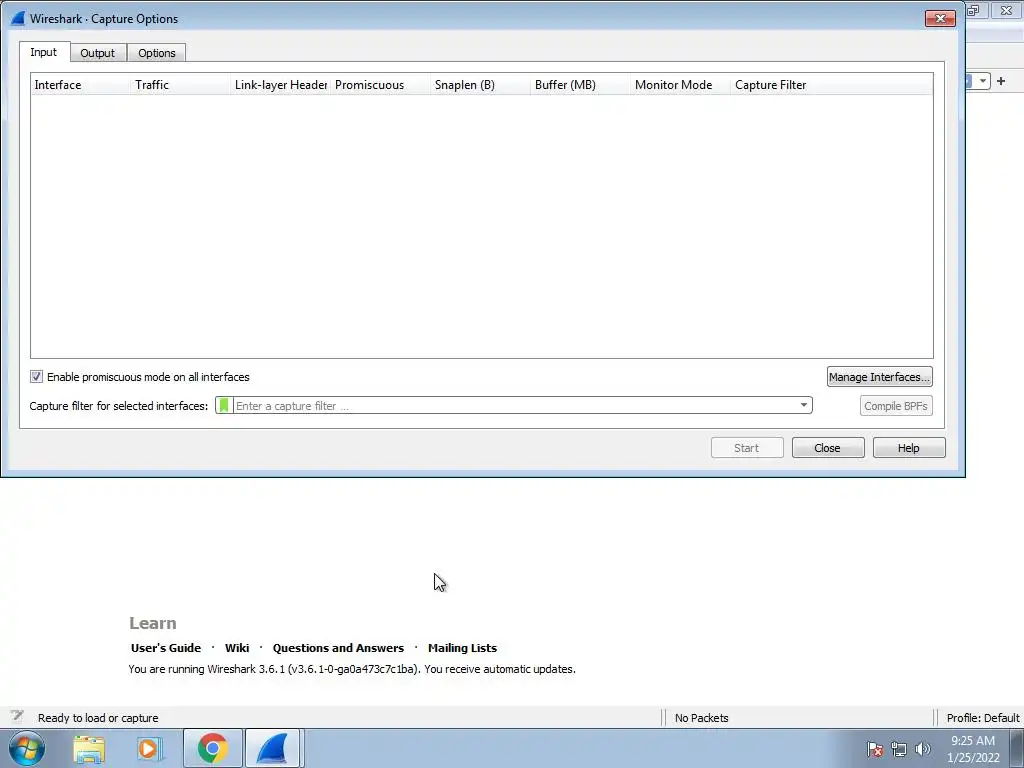Image resolution: width=1024 pixels, height=768 pixels.
Task: Click the network tray icon
Action: (899, 749)
